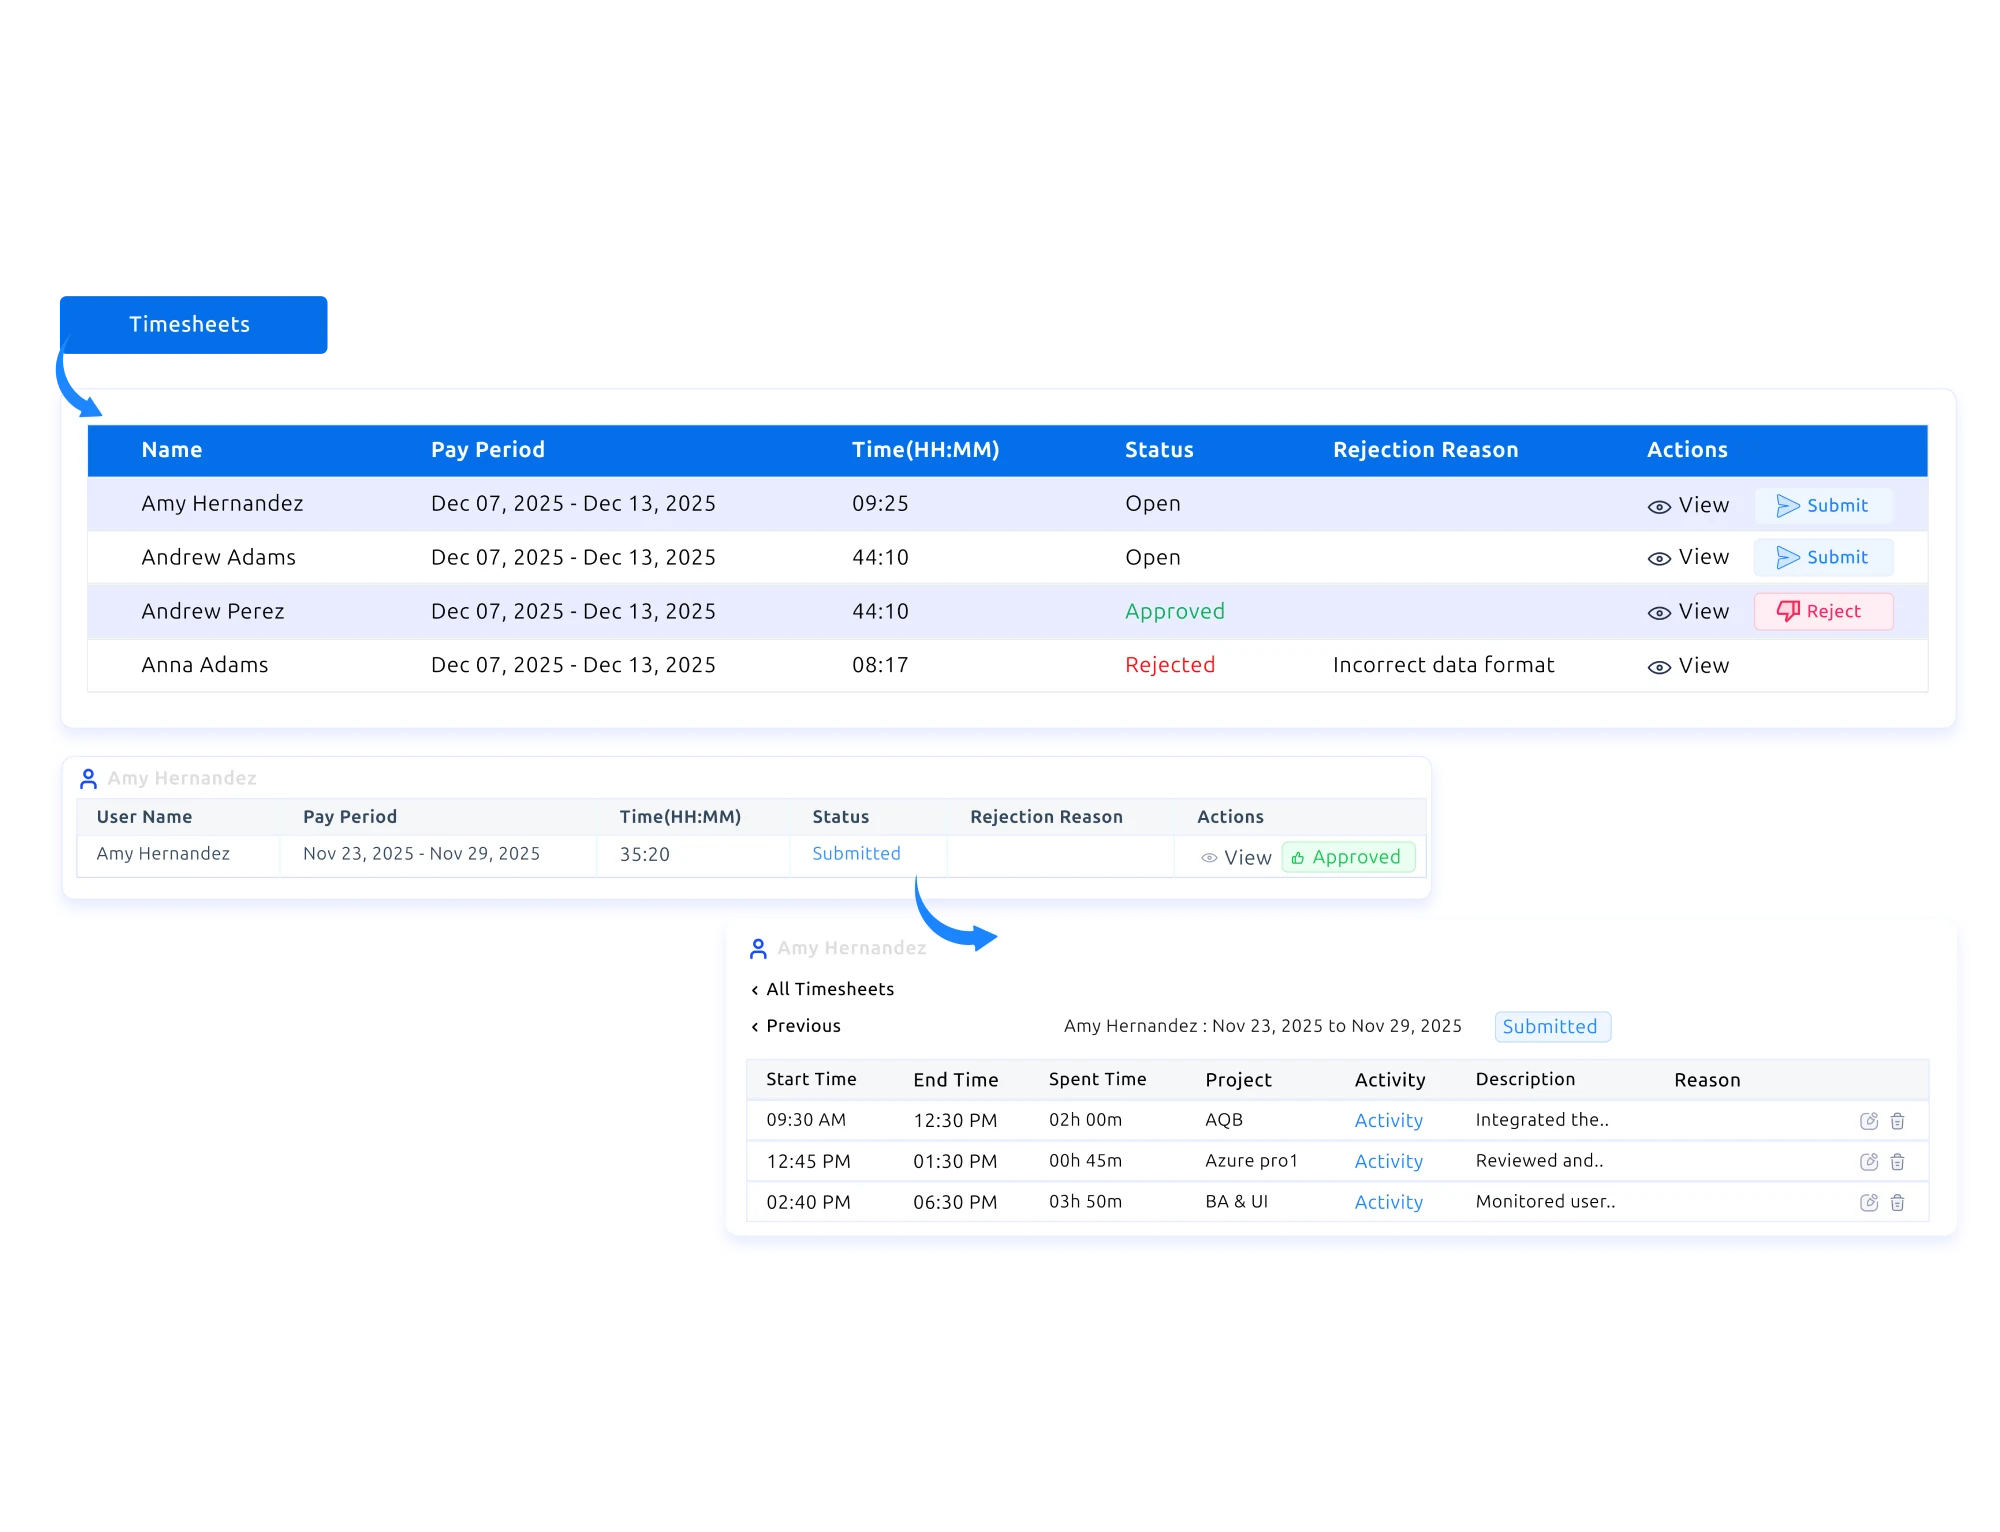2000x1532 pixels.
Task: Click the Status column header
Action: 1158,450
